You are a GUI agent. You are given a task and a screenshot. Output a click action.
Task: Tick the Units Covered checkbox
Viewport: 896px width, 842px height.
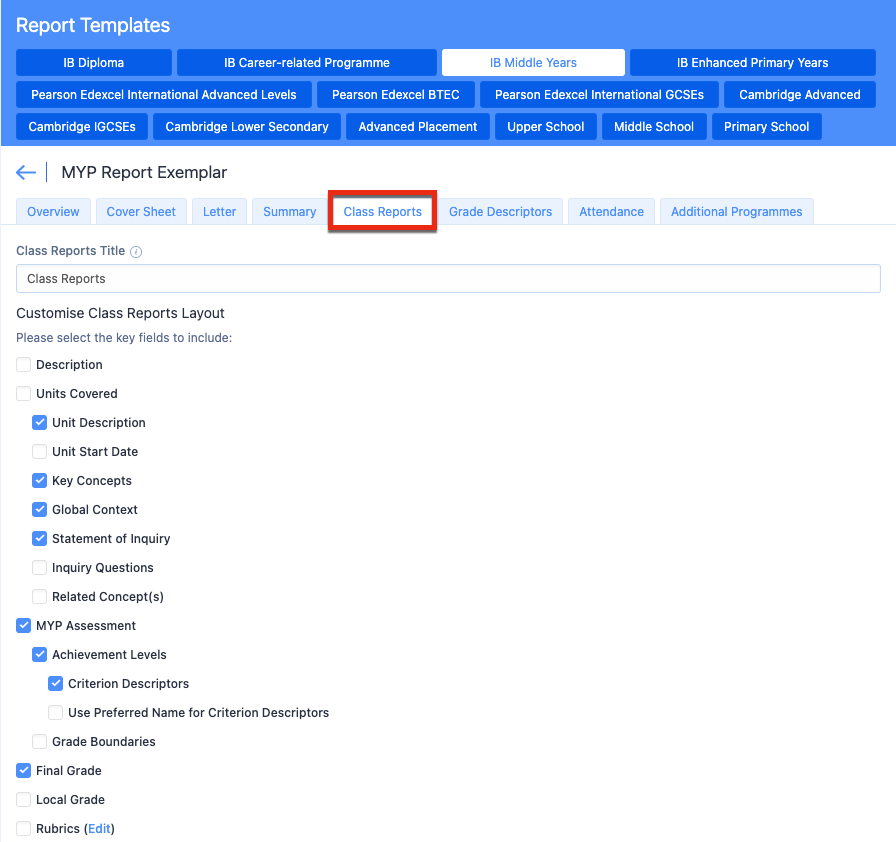23,394
